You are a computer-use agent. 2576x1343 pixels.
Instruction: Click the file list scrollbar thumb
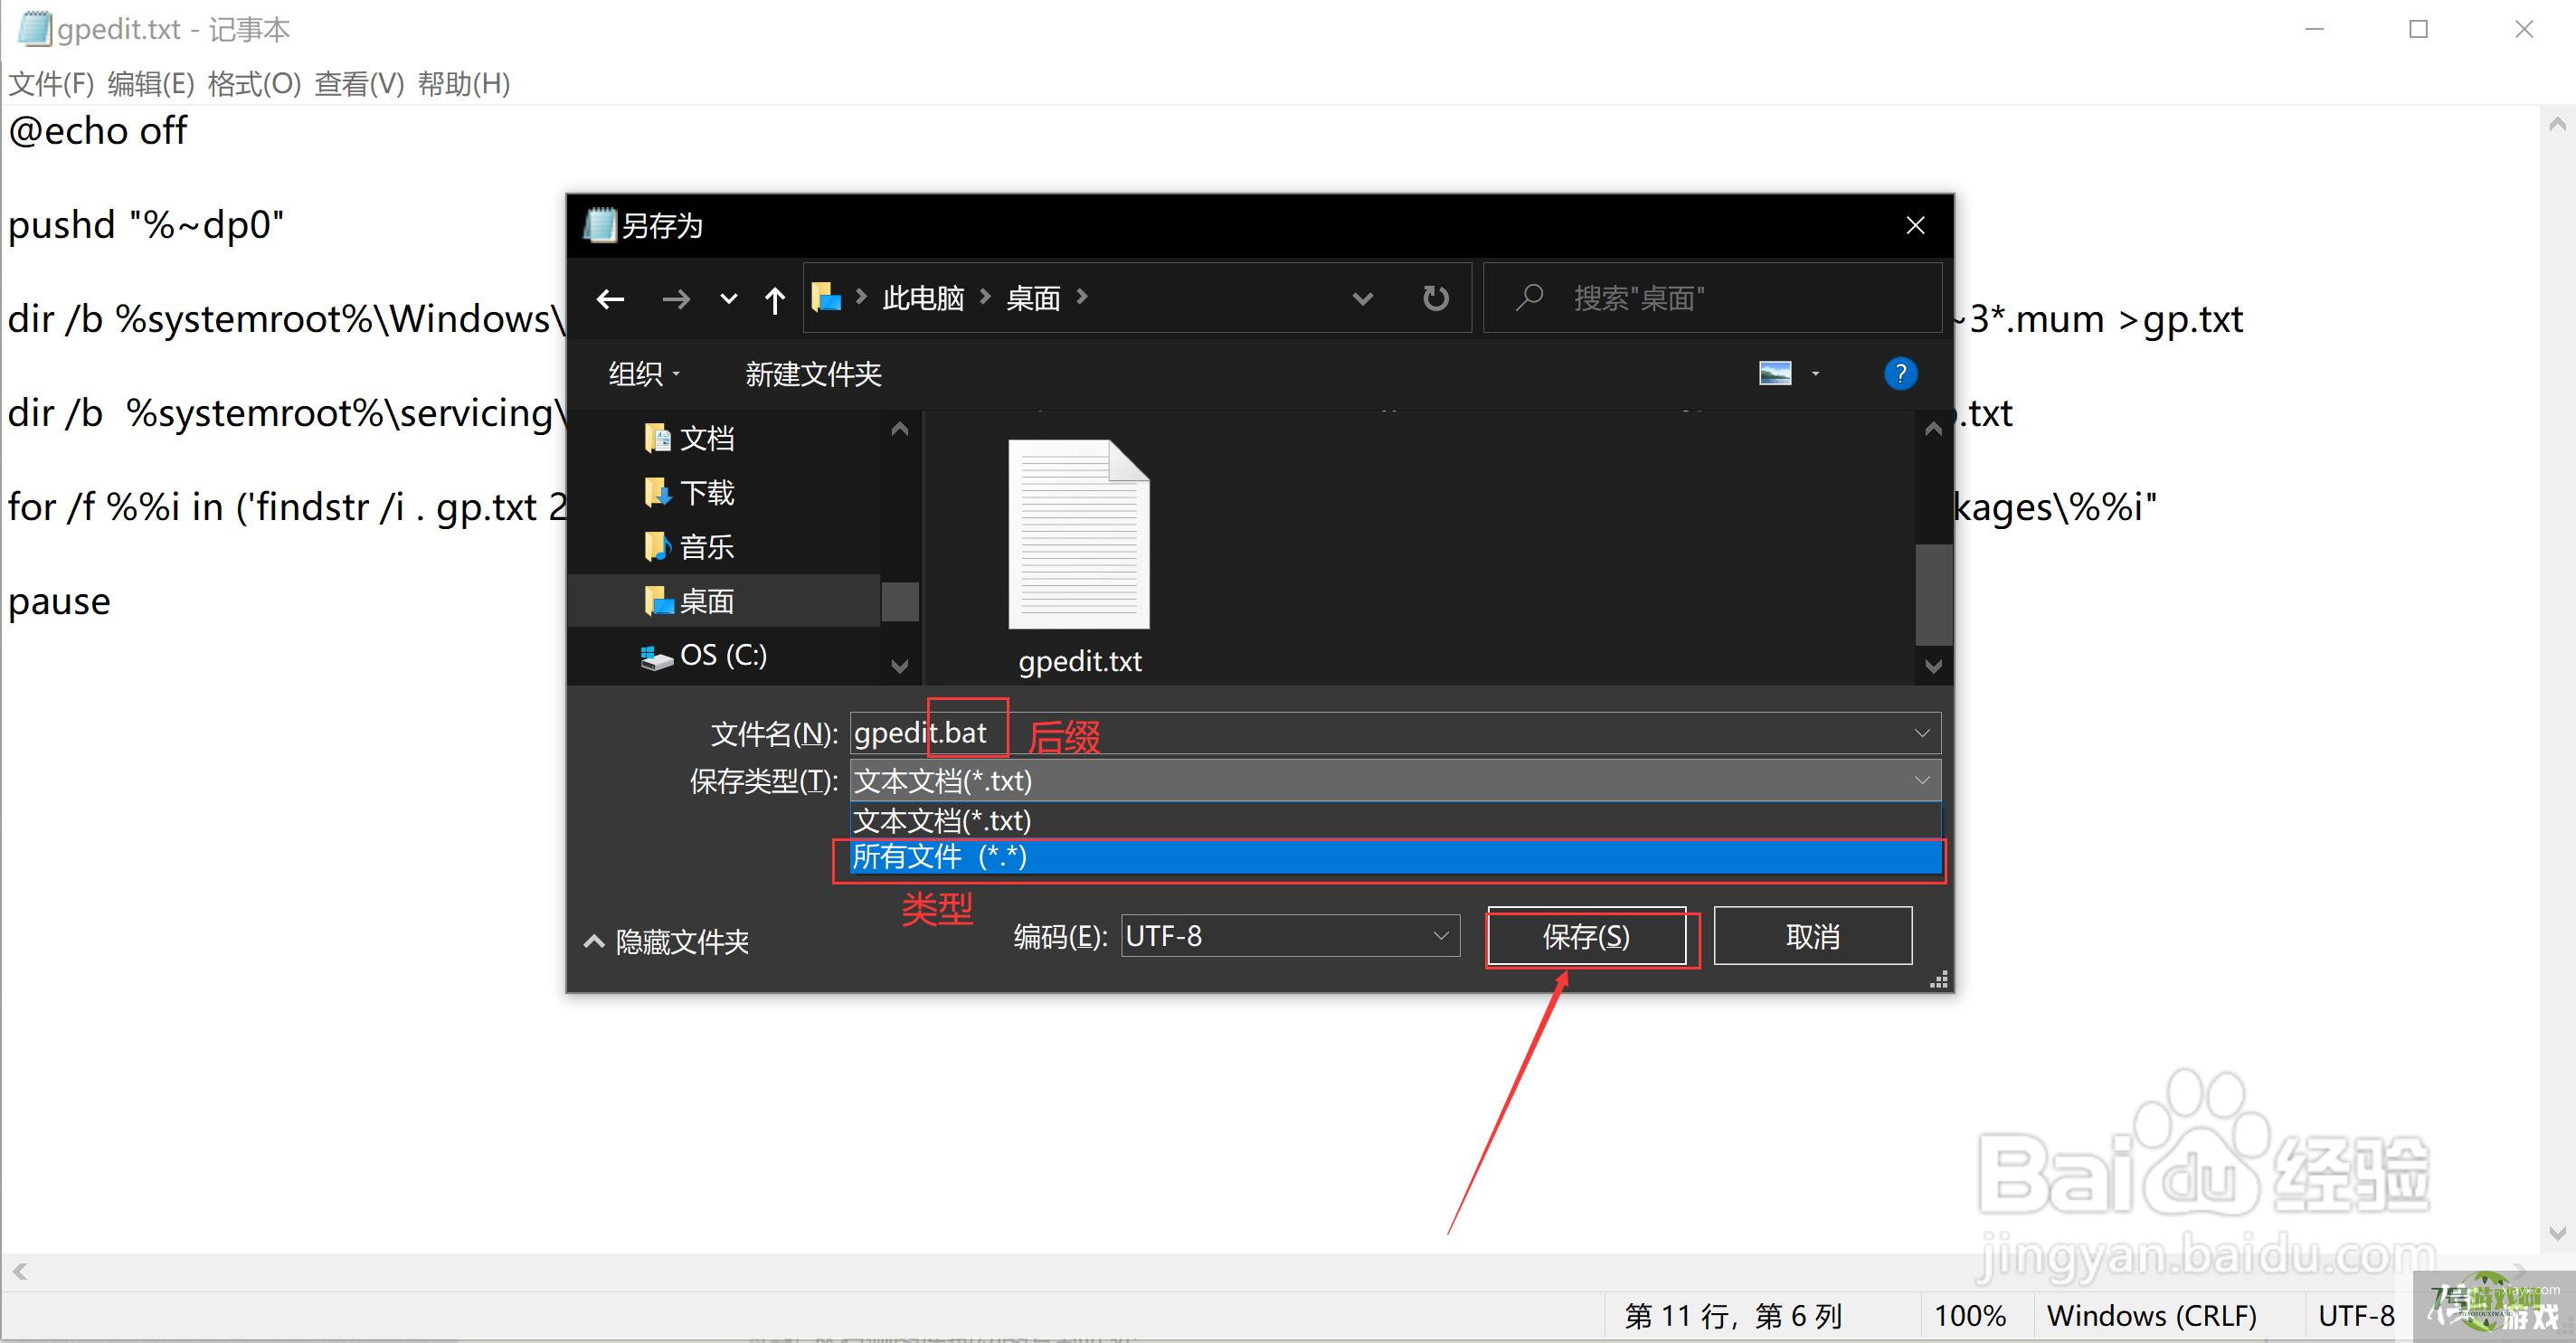1933,595
